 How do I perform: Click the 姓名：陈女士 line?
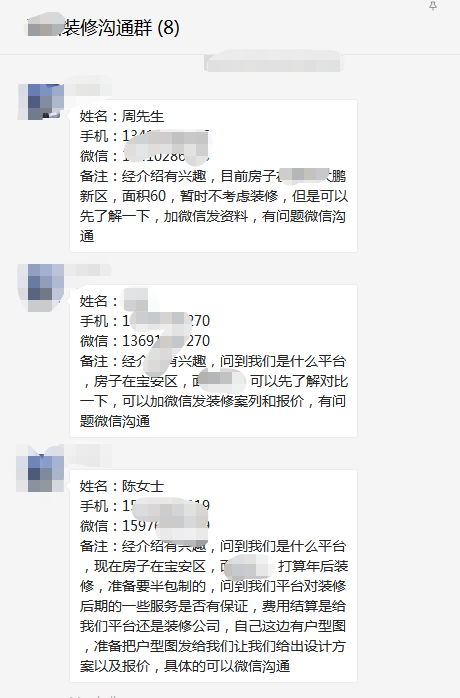point(122,486)
